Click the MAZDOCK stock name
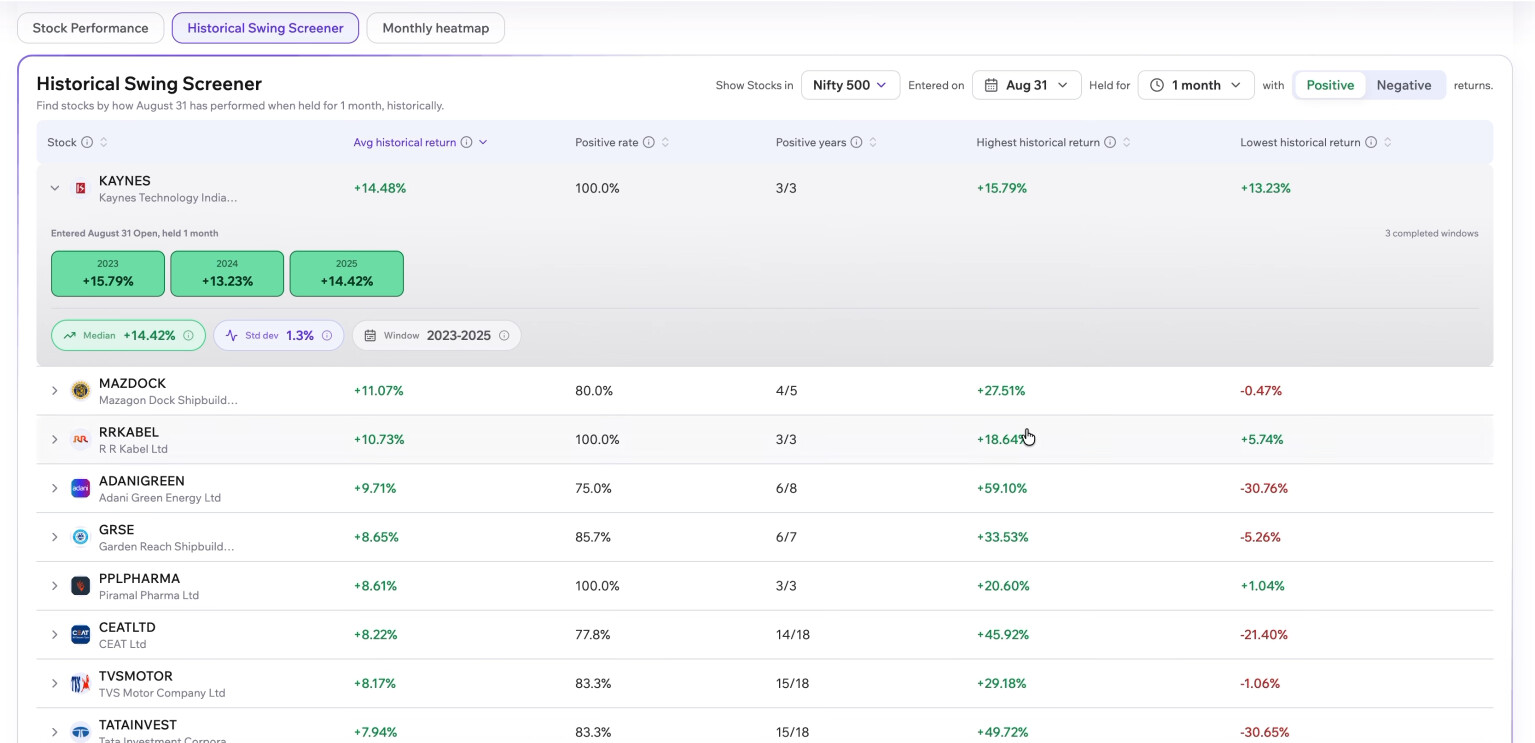This screenshot has width=1535, height=743. coord(132,383)
